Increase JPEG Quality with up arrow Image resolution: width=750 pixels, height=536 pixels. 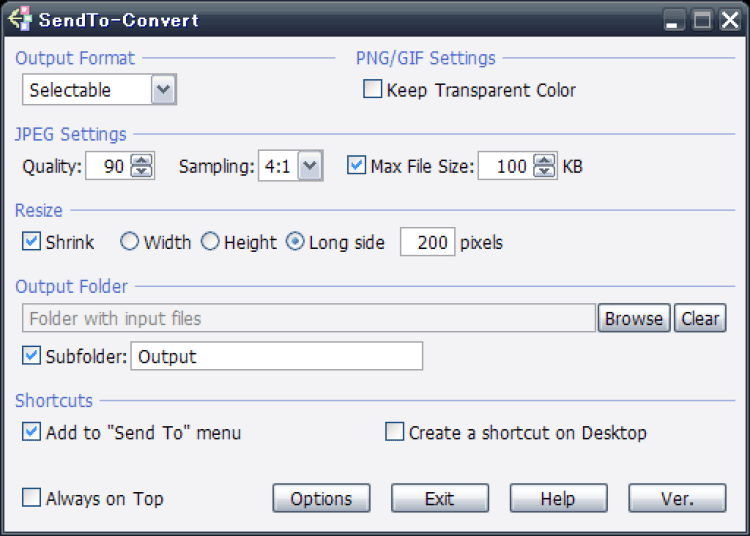coord(143,160)
